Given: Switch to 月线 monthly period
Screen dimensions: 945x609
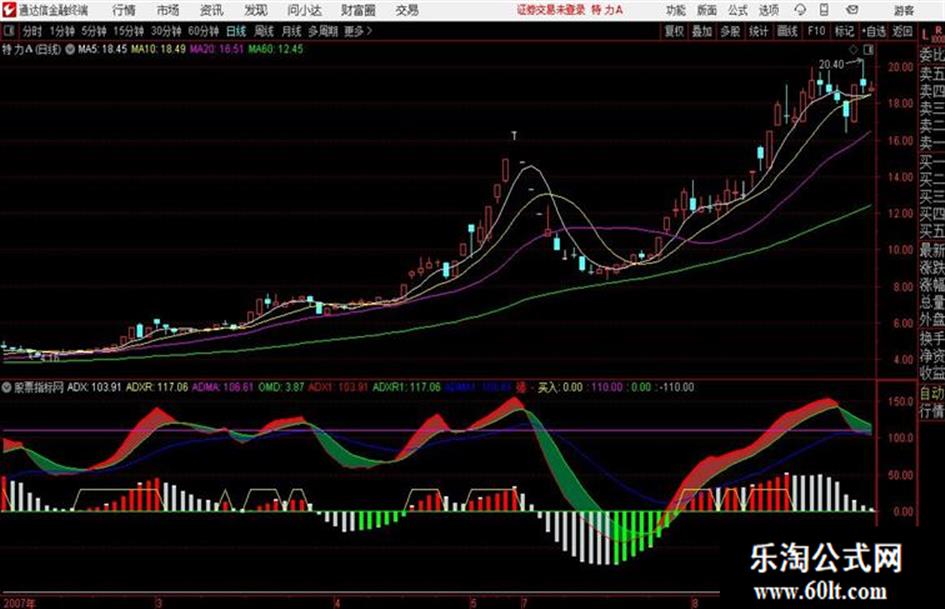Looking at the screenshot, I should 292,31.
